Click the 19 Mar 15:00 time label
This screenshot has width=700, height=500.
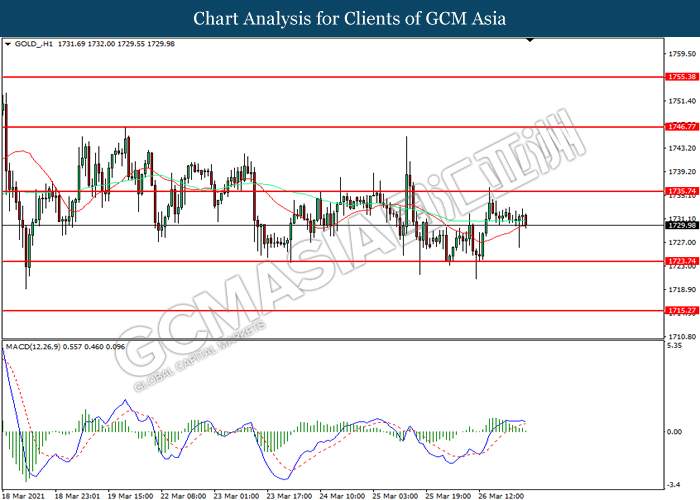pyautogui.click(x=130, y=496)
